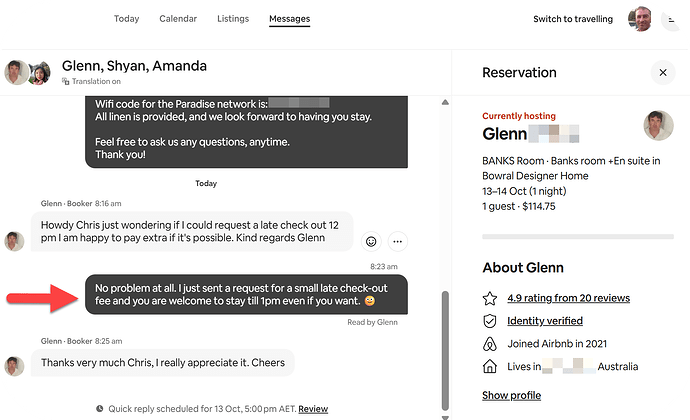Click the Identity verified shield icon
The height and width of the screenshot is (420, 690).
pos(490,321)
